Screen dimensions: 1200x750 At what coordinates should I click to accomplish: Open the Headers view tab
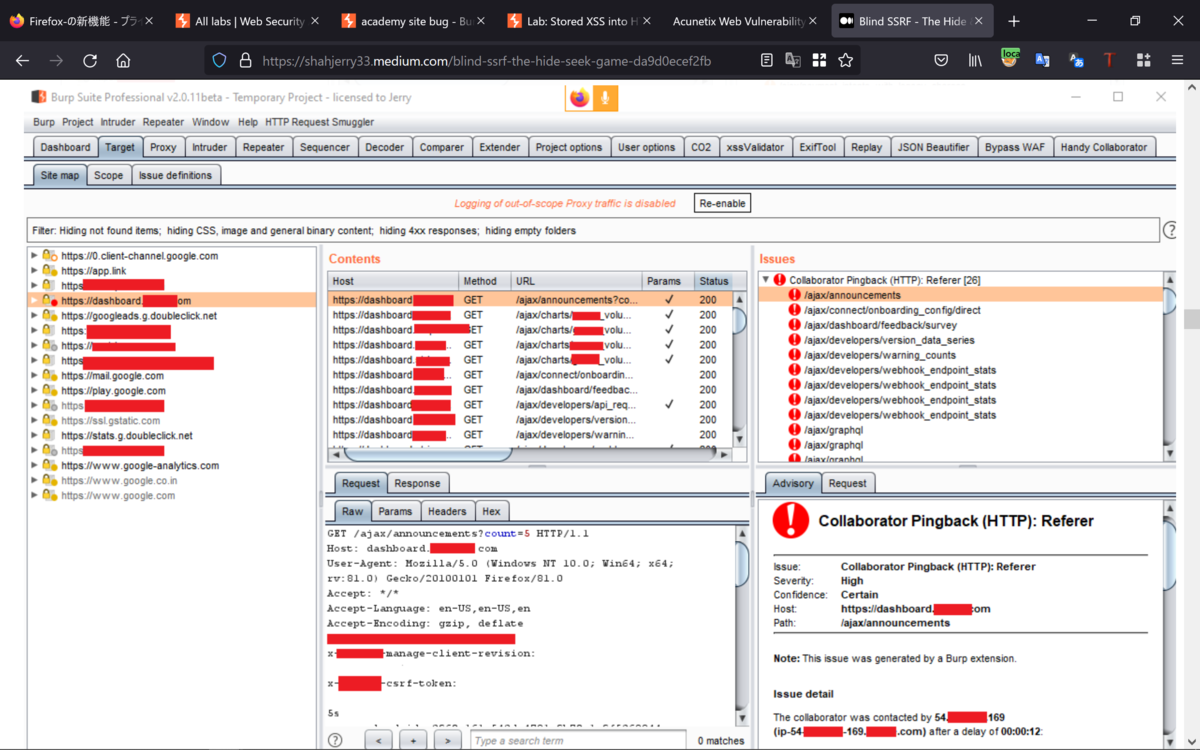pos(447,511)
